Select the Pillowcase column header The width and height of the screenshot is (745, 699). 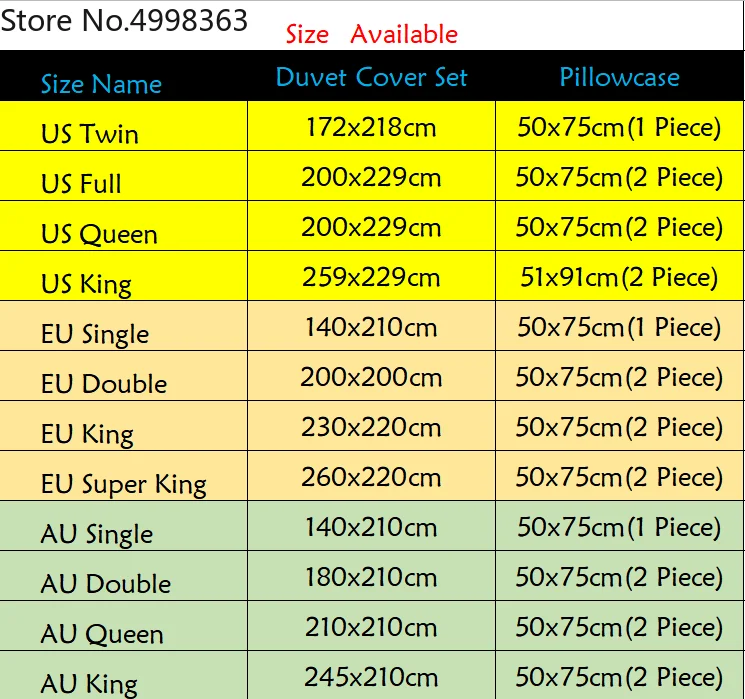pyautogui.click(x=619, y=78)
